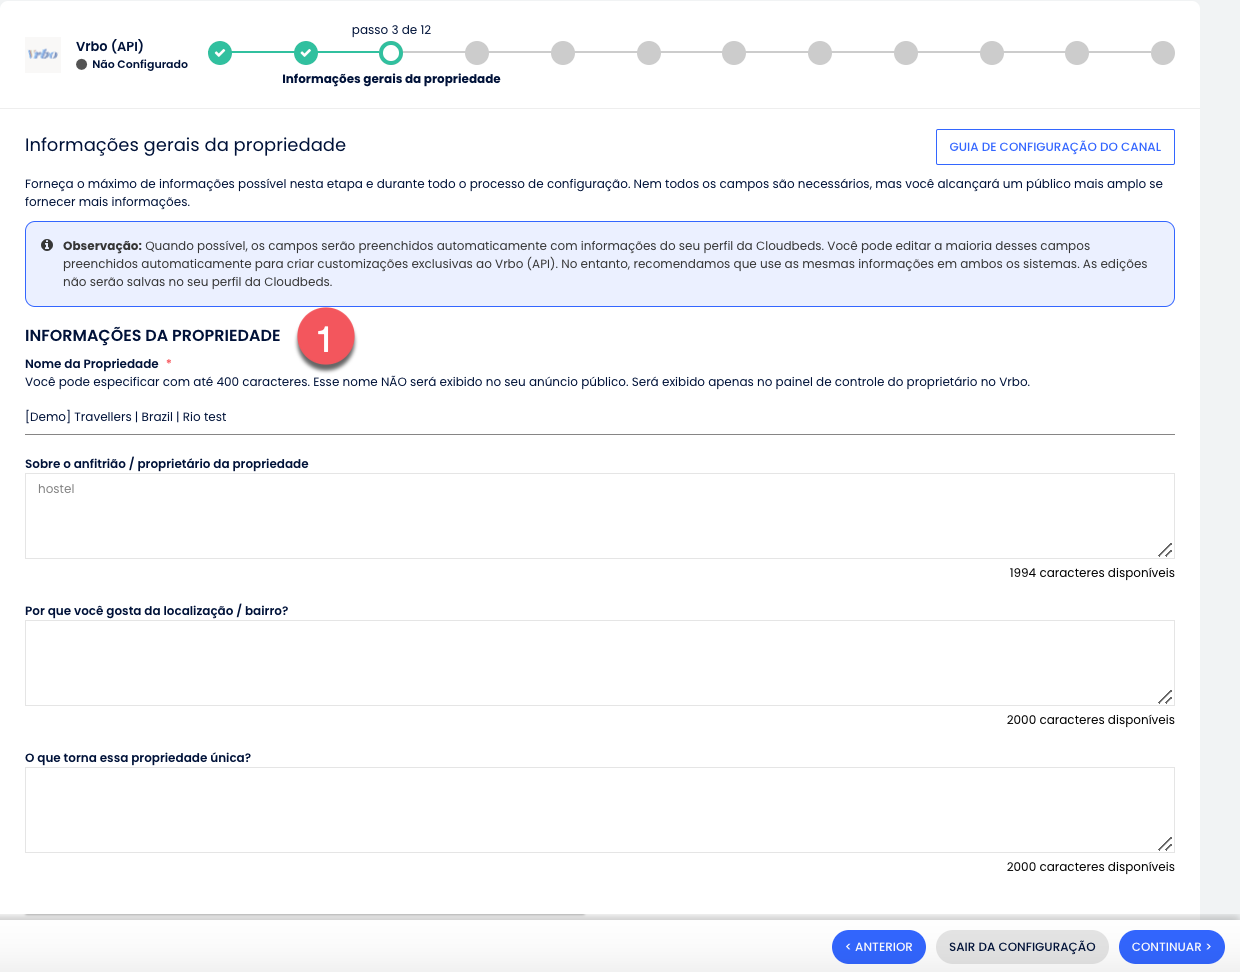Image resolution: width=1240 pixels, height=972 pixels.
Task: Click the info icon in observation box
Action: (x=47, y=245)
